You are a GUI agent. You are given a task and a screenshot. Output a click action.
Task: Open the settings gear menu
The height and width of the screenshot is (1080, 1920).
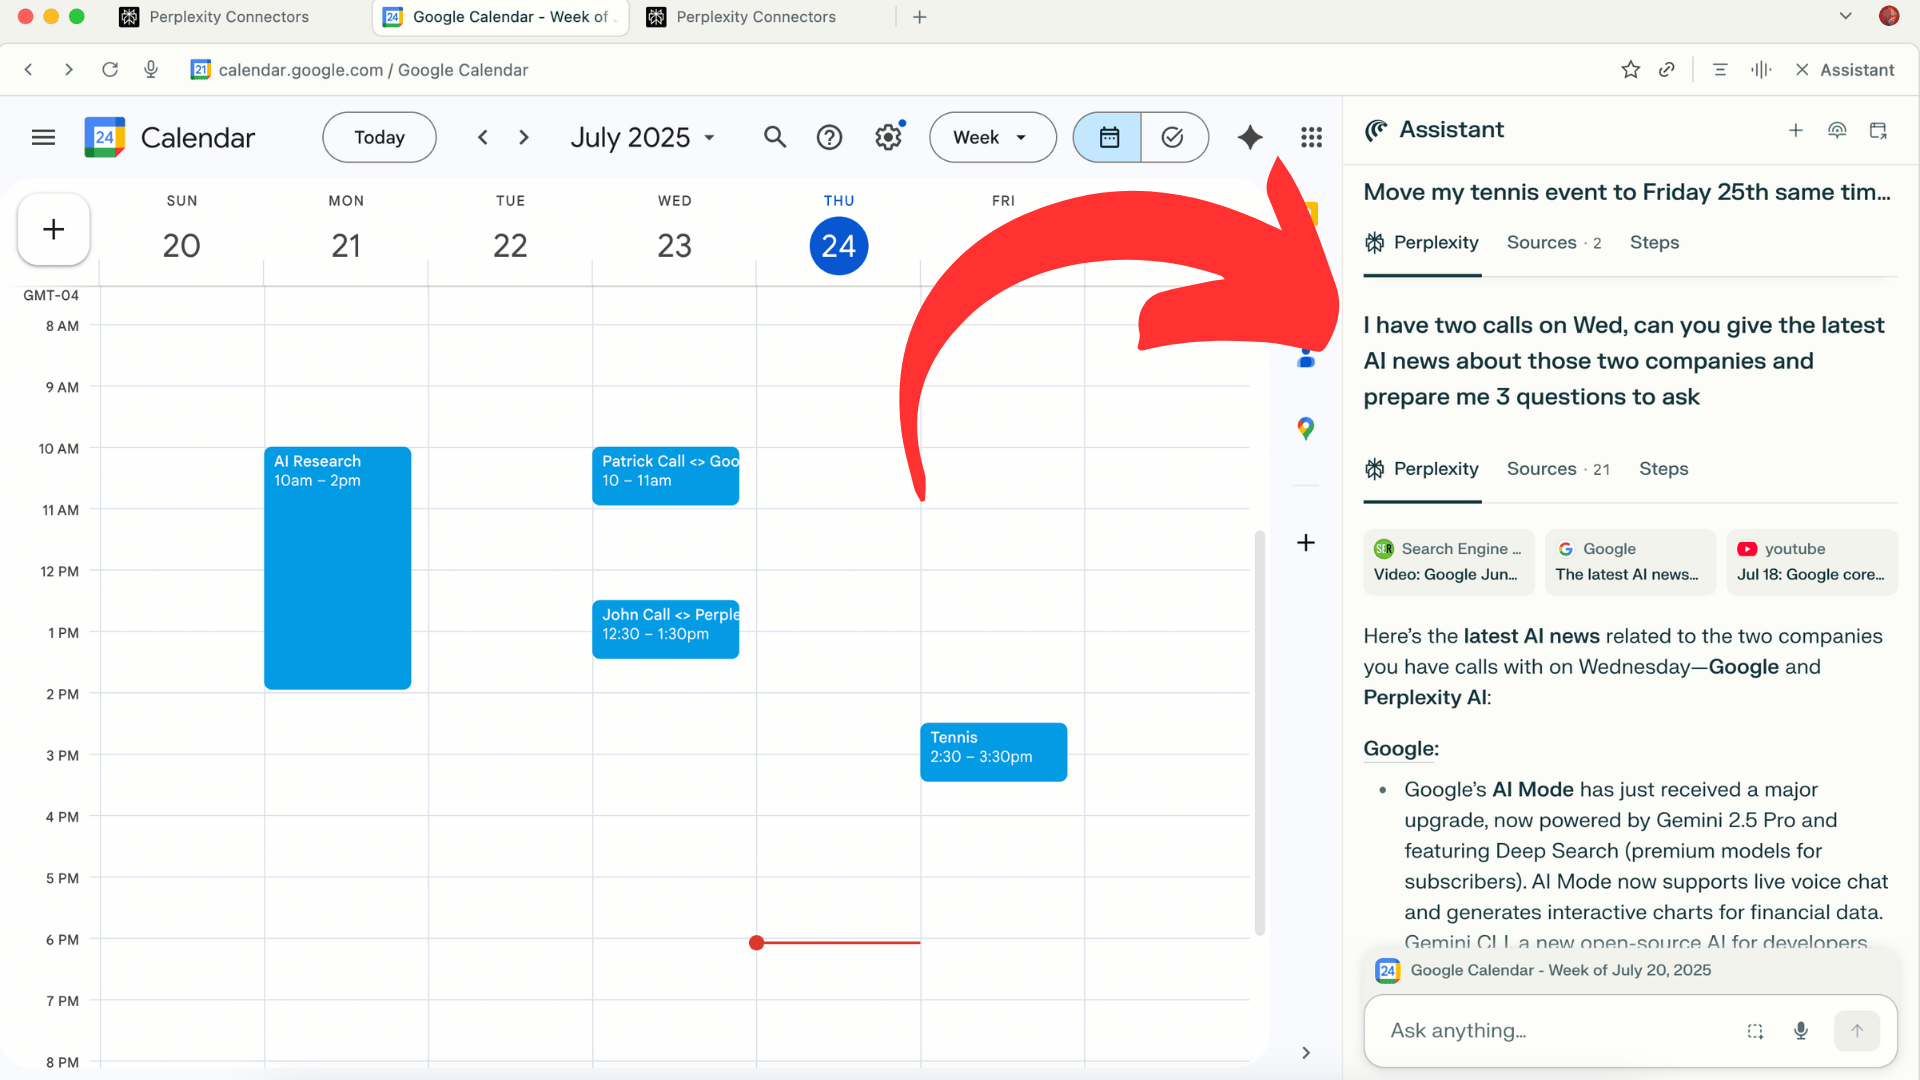(888, 137)
